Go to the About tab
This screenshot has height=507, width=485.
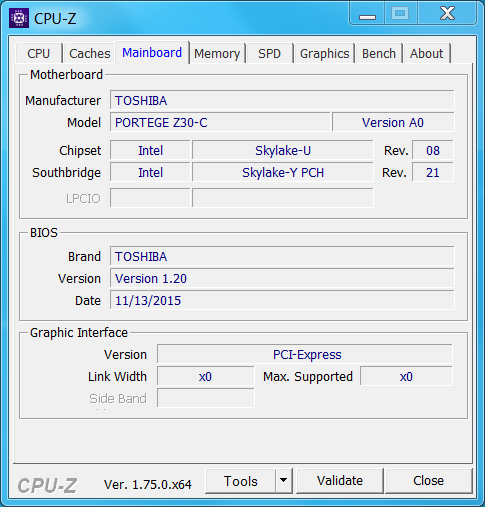(x=426, y=53)
